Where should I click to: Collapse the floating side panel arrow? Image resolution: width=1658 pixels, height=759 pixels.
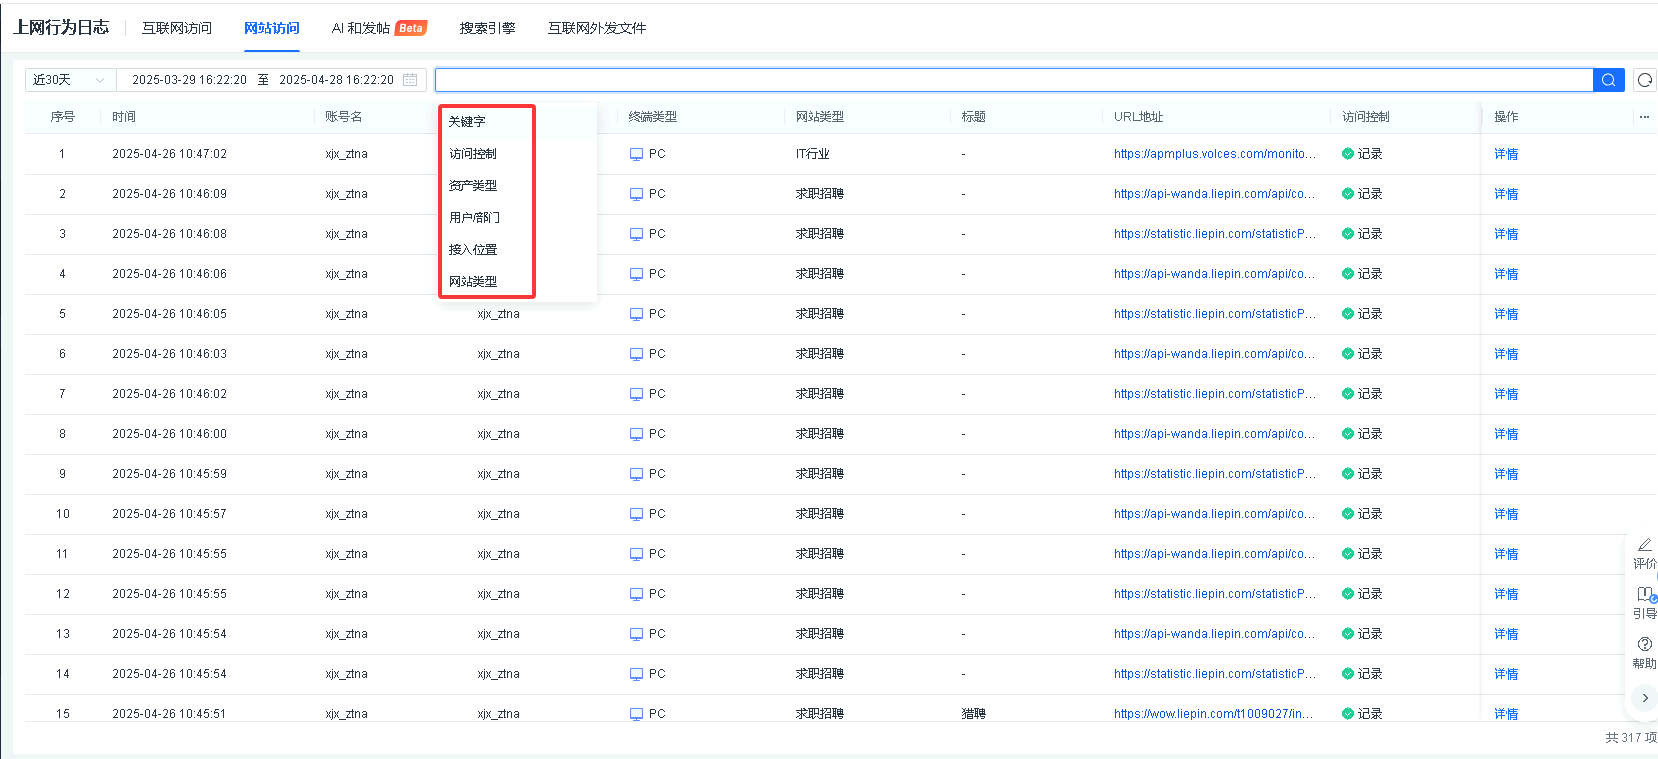point(1644,698)
